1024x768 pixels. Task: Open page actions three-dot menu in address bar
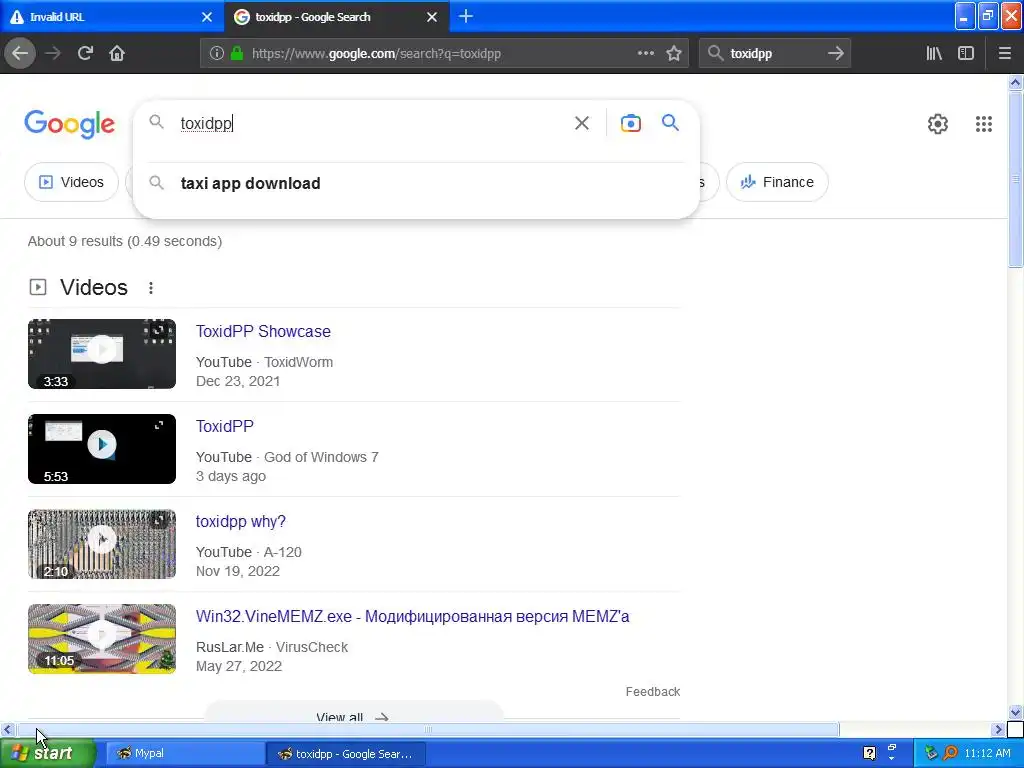pos(645,53)
